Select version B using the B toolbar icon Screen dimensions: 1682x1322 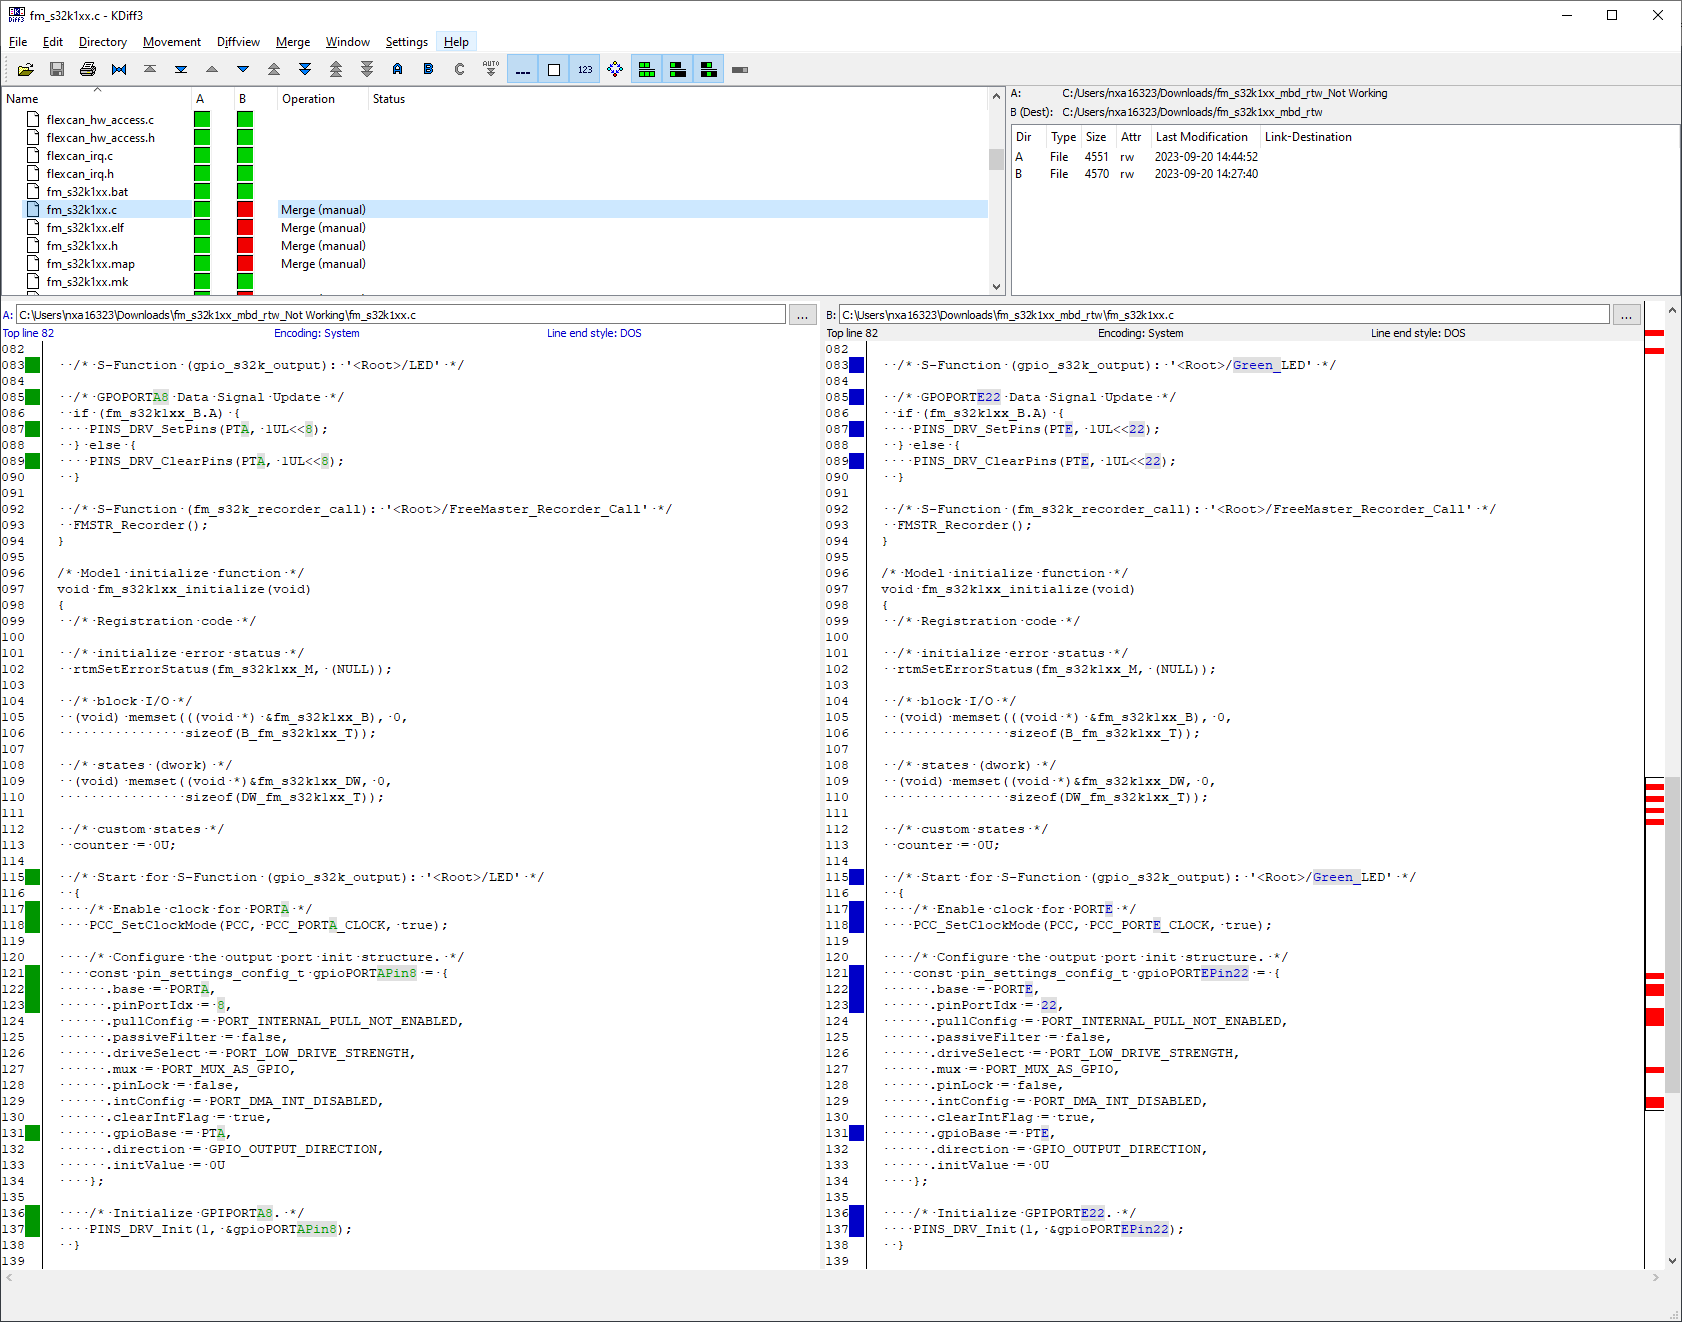pos(428,69)
